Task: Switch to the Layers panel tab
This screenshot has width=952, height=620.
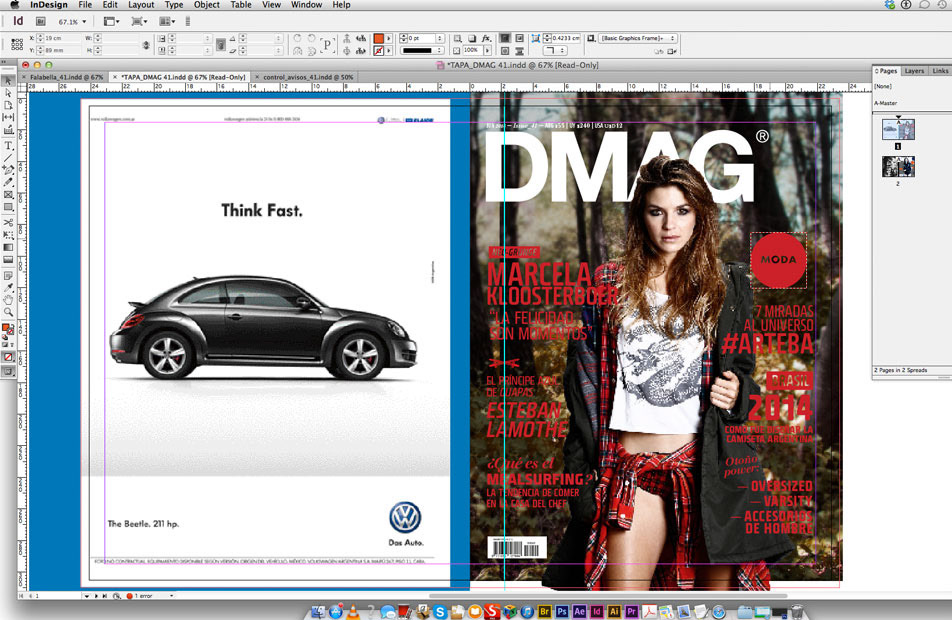Action: tap(914, 71)
